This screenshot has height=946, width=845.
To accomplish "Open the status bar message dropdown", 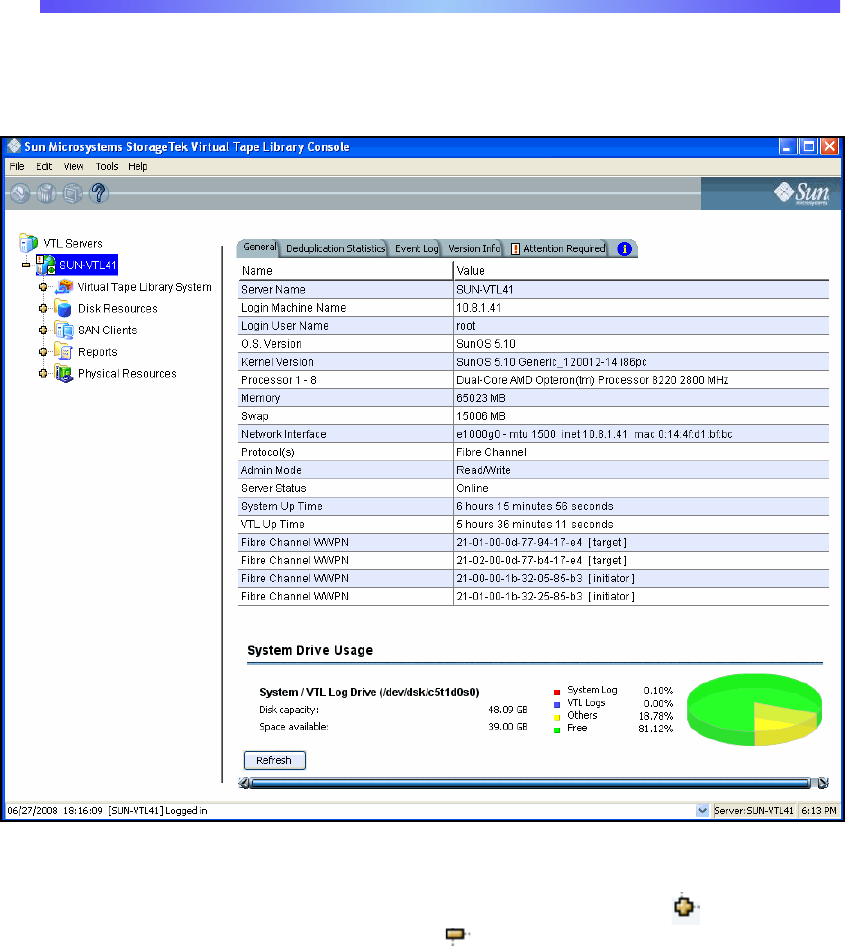I will (702, 810).
